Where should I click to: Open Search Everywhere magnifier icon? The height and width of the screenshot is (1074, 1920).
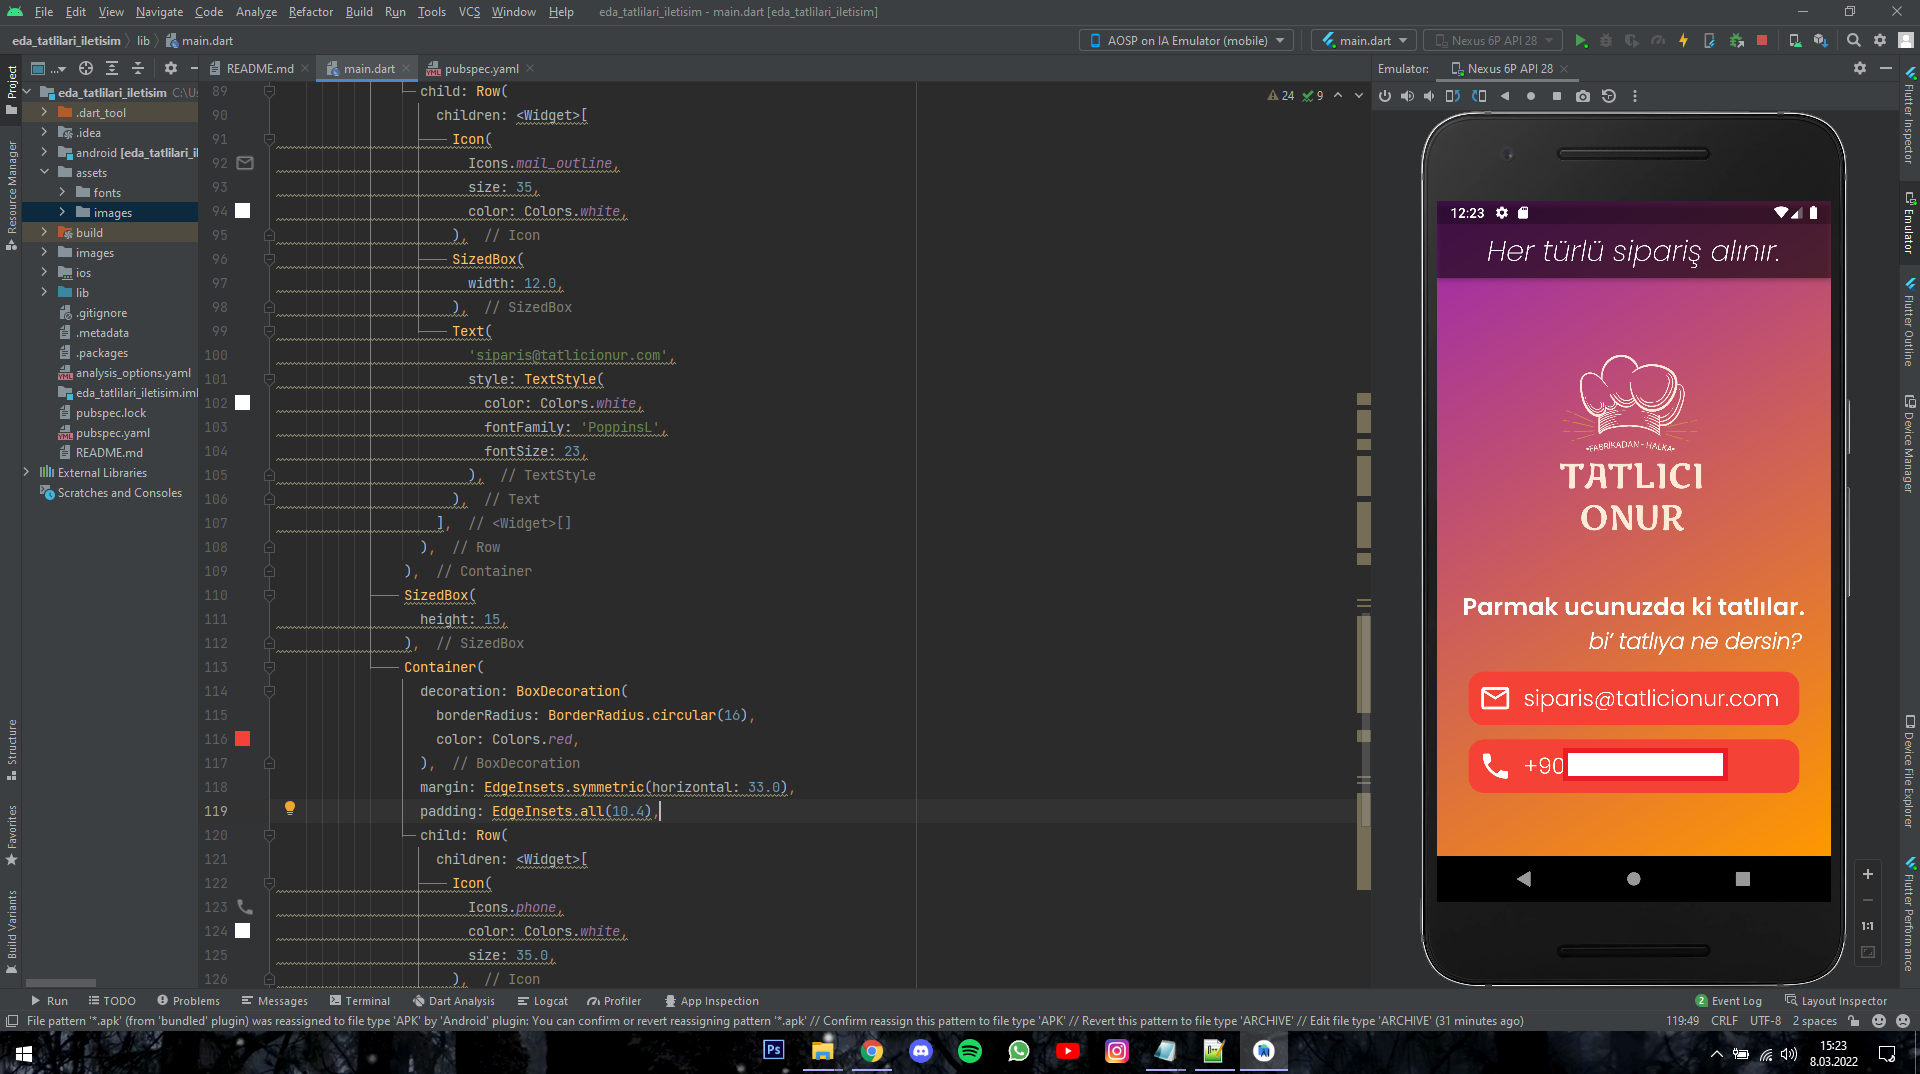[1854, 41]
